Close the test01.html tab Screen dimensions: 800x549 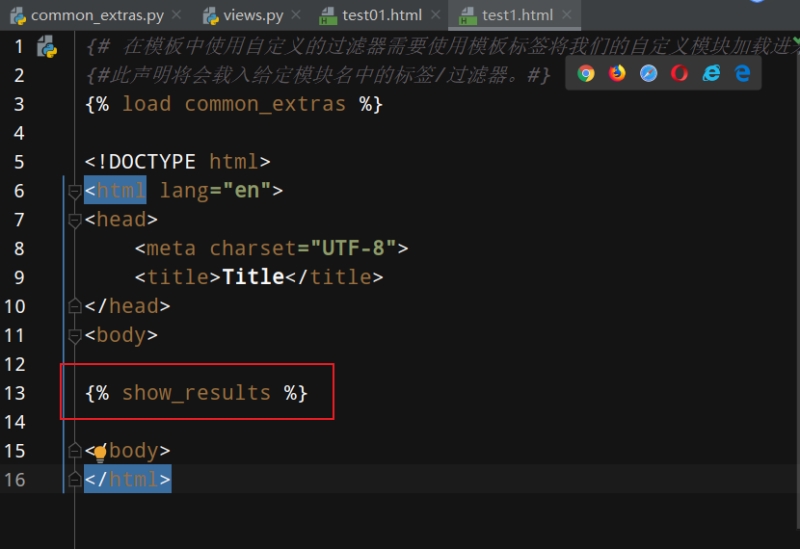[x=435, y=15]
